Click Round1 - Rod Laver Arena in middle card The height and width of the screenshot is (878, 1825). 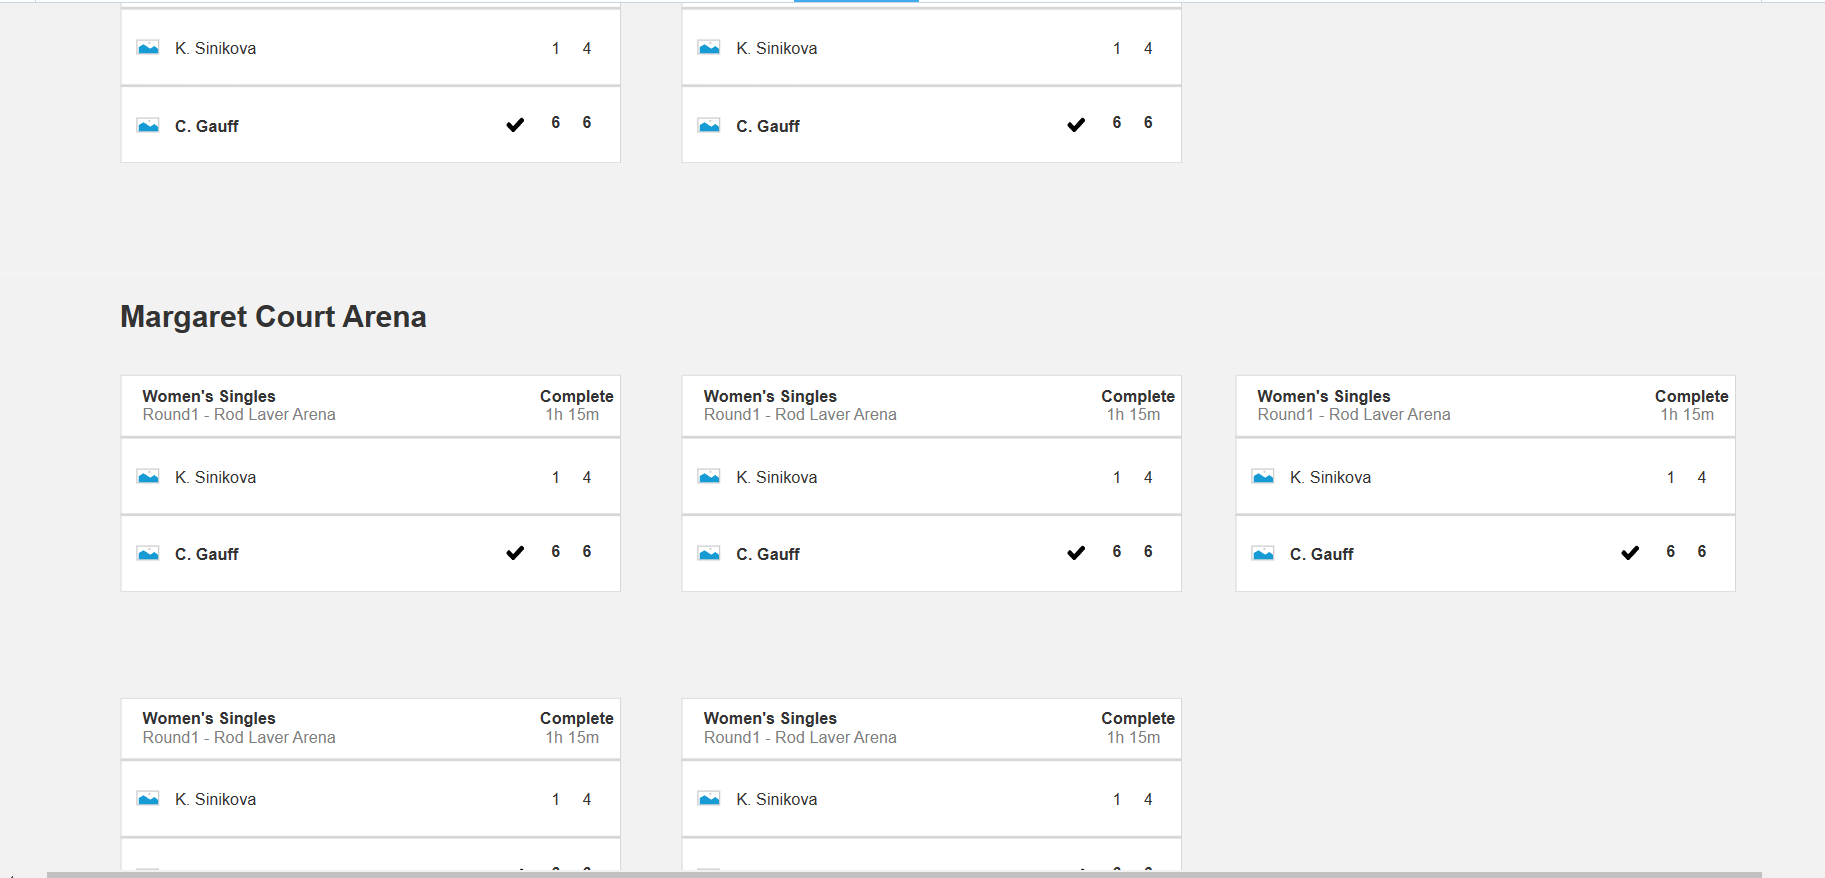(x=800, y=415)
